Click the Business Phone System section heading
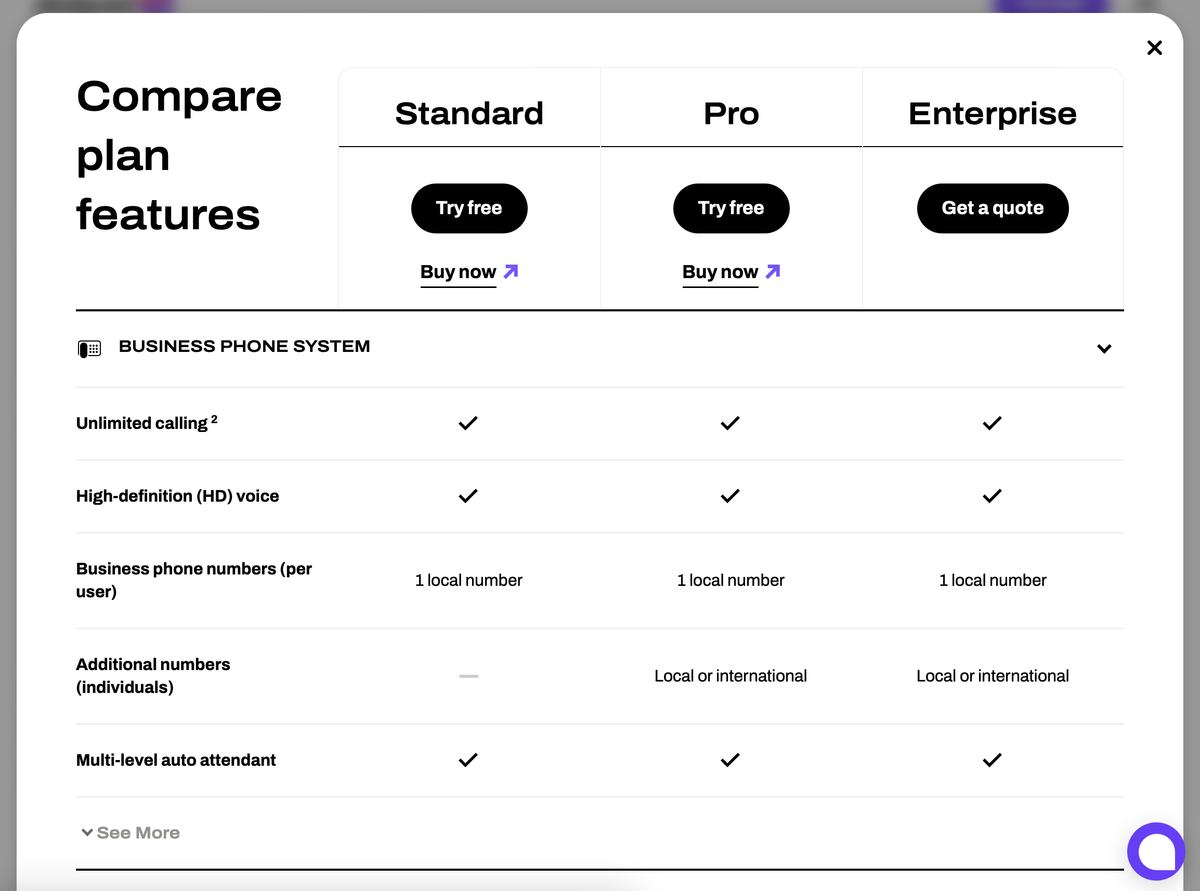This screenshot has width=1200, height=891. [244, 347]
